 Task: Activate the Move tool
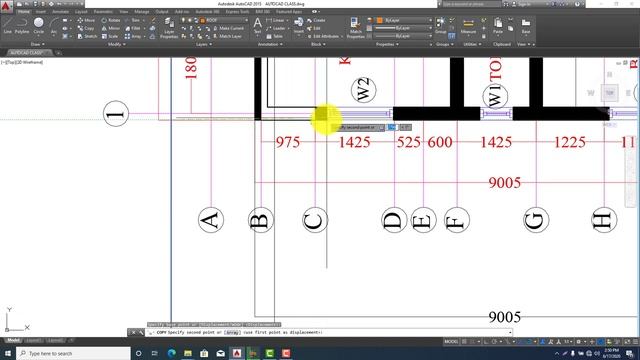click(x=86, y=20)
